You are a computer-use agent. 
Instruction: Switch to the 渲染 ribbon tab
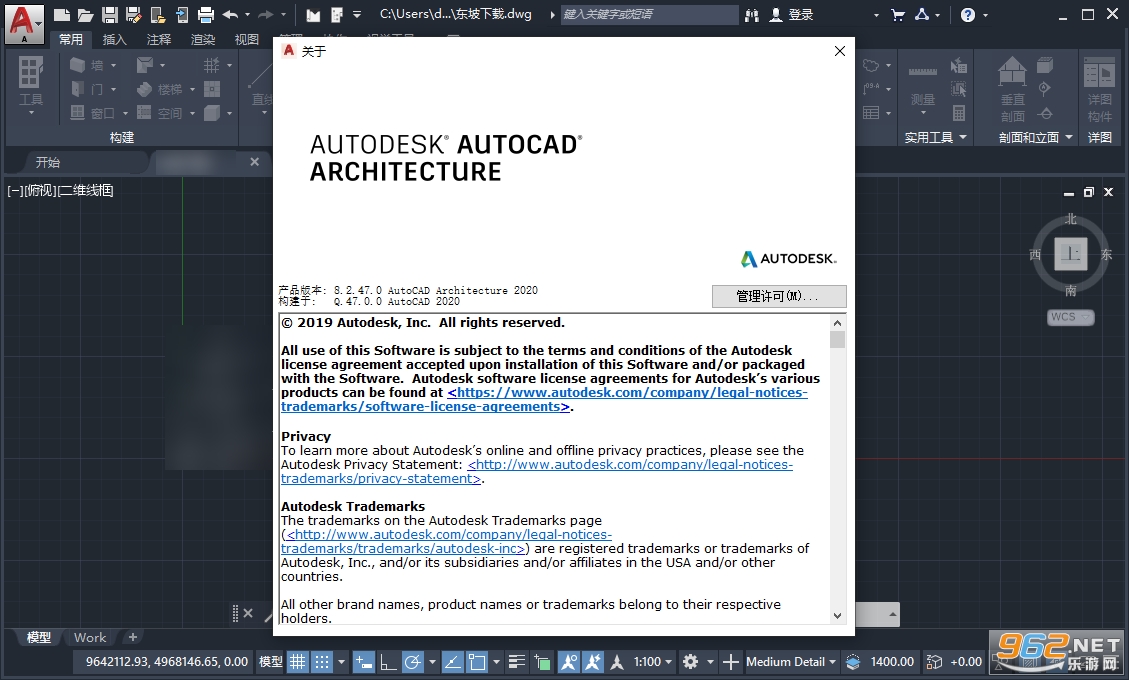click(203, 40)
